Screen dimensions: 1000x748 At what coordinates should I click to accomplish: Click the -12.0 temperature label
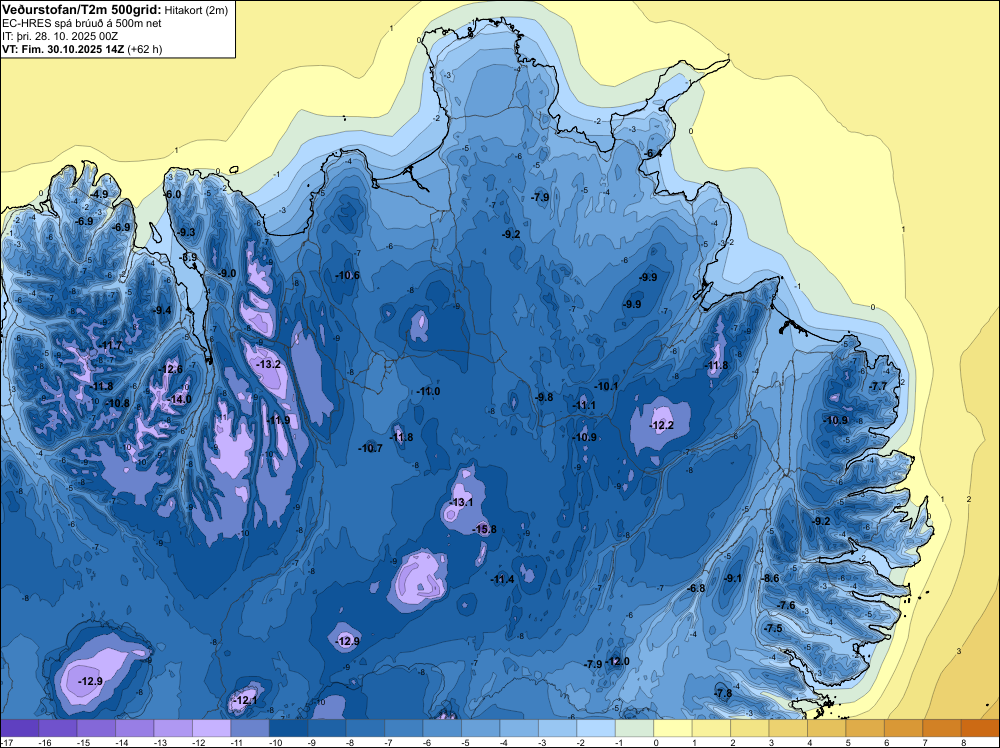[x=617, y=661]
